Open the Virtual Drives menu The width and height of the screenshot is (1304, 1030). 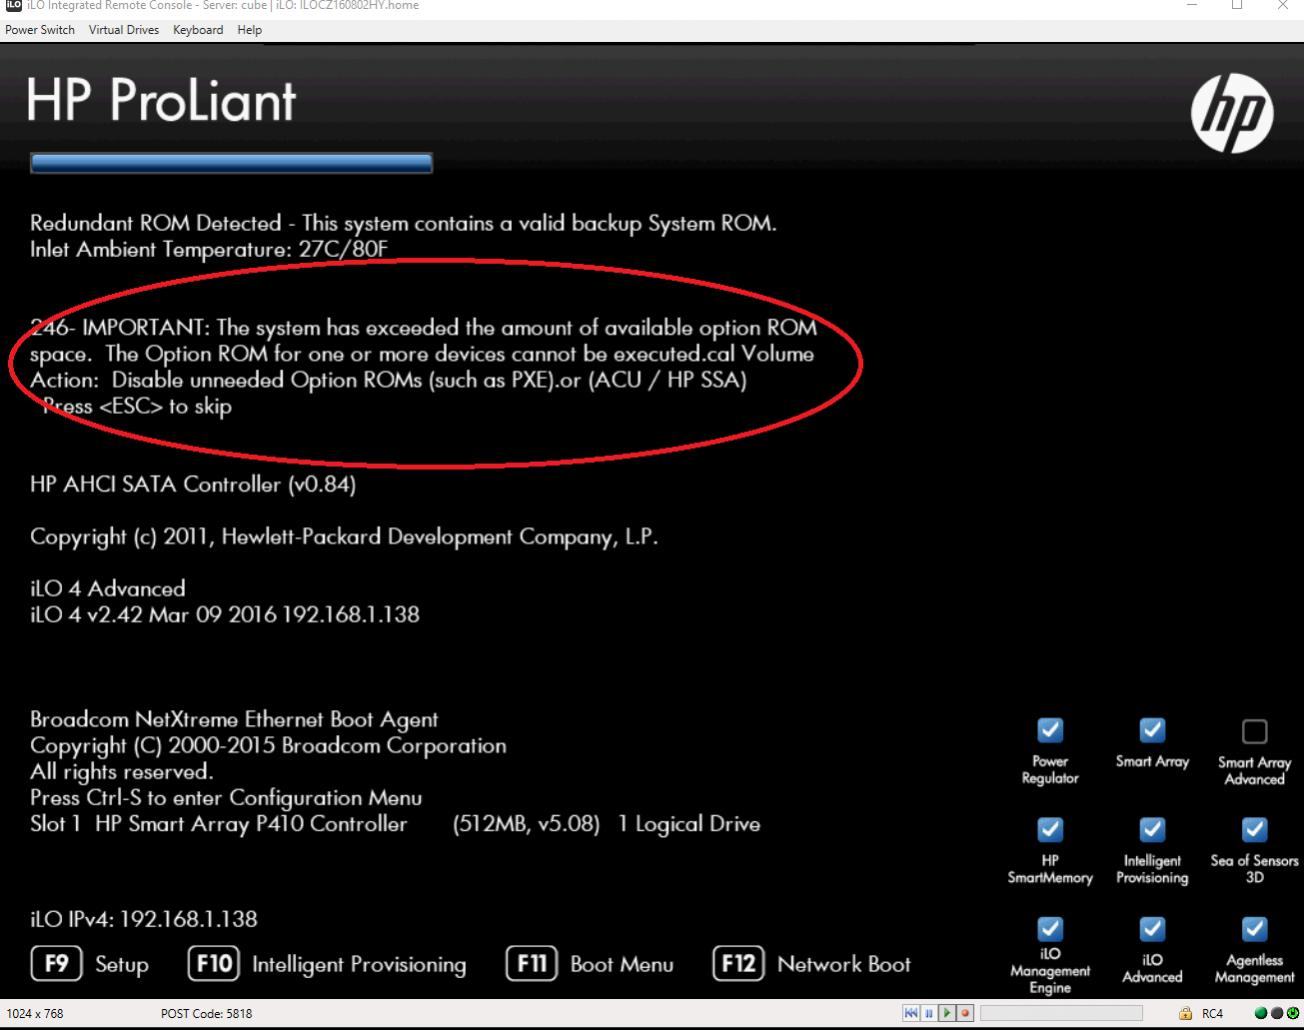tap(123, 30)
